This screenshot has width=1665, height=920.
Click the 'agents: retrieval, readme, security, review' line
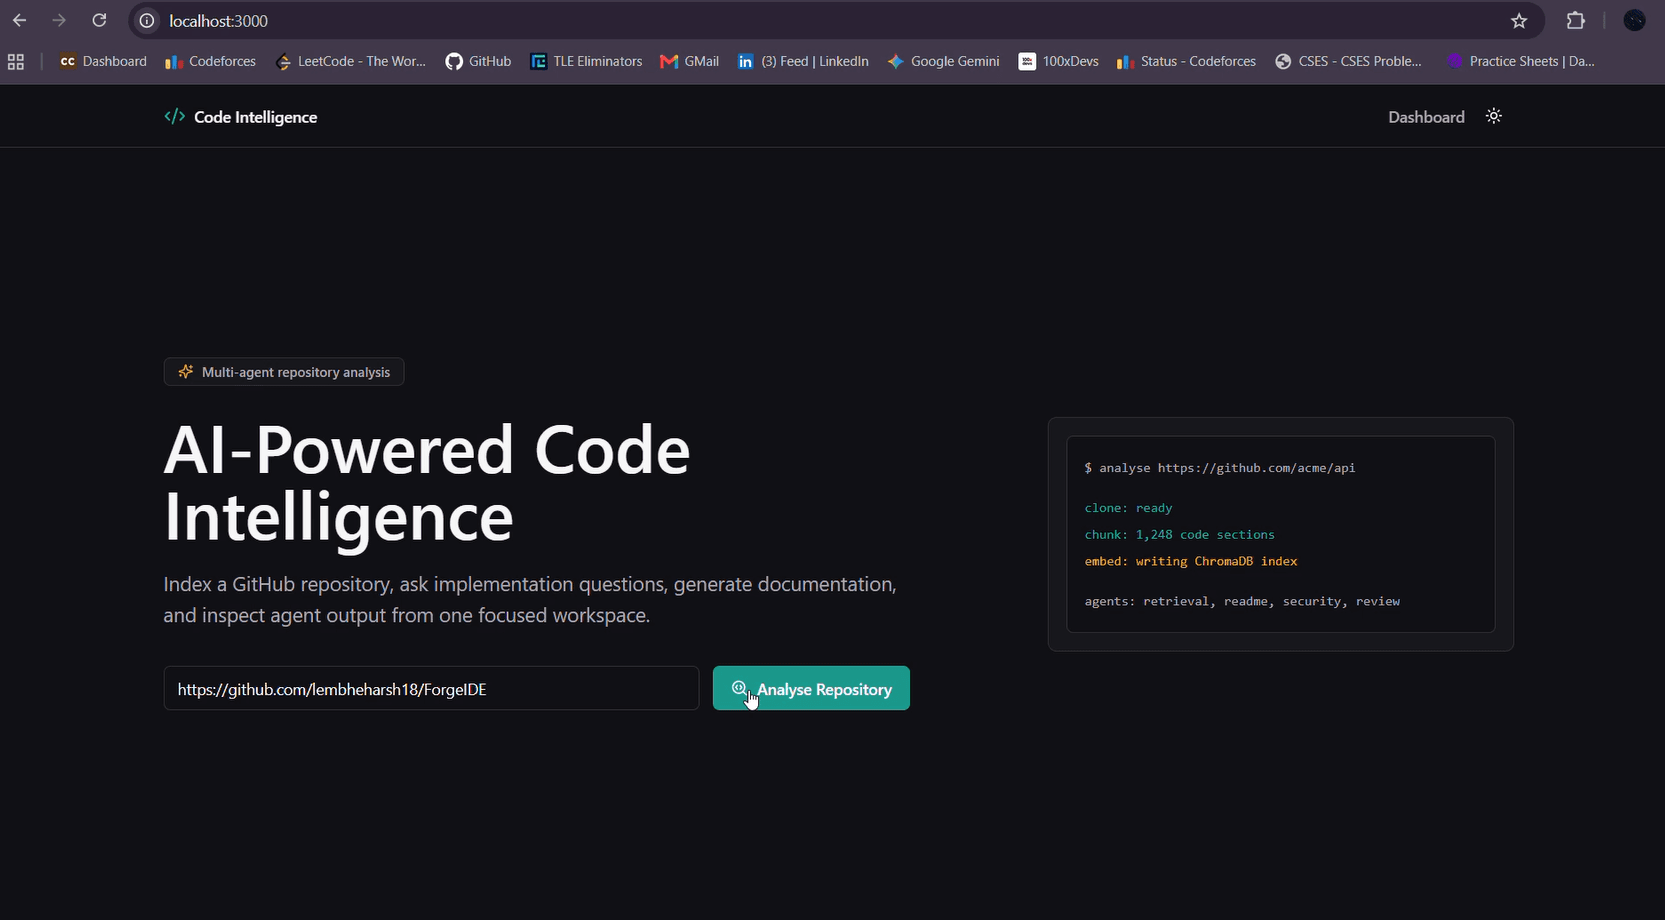pyautogui.click(x=1242, y=601)
